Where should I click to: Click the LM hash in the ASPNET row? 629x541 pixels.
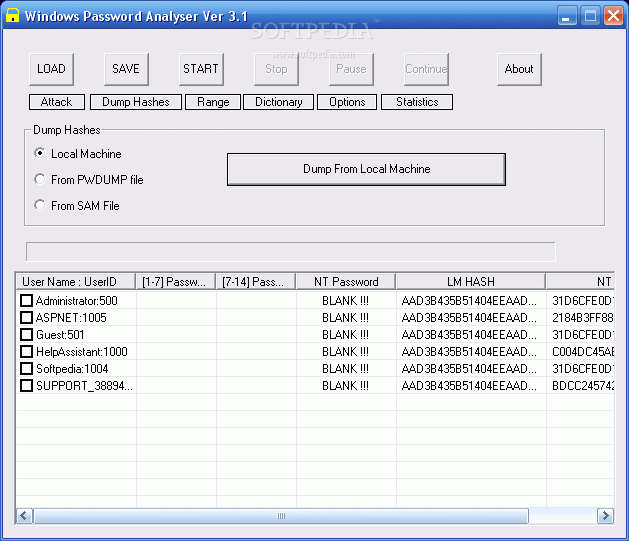pyautogui.click(x=469, y=318)
